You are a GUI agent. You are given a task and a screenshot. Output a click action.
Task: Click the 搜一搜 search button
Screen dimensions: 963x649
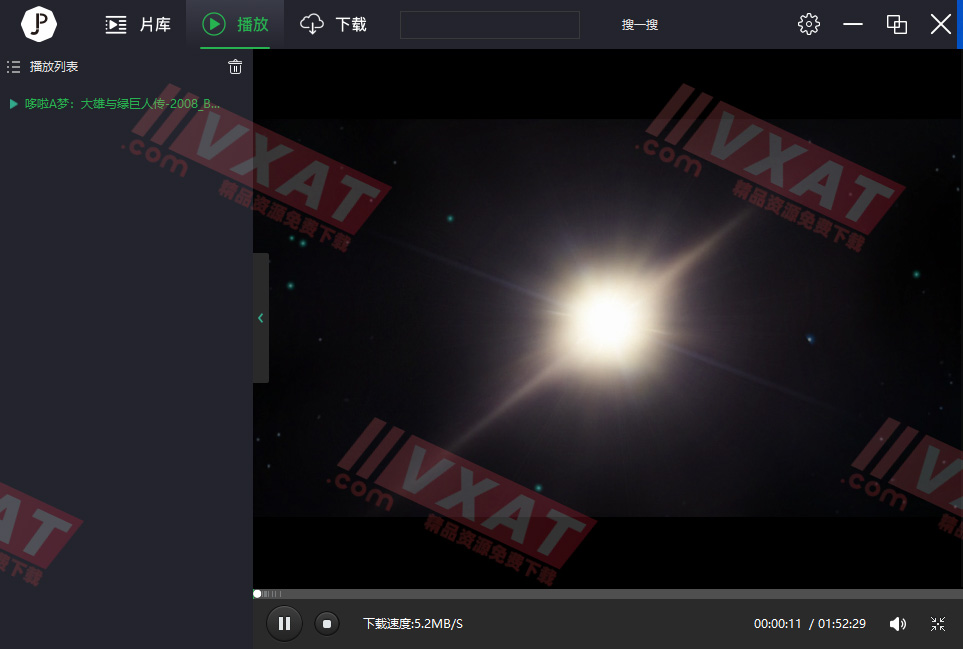(639, 25)
